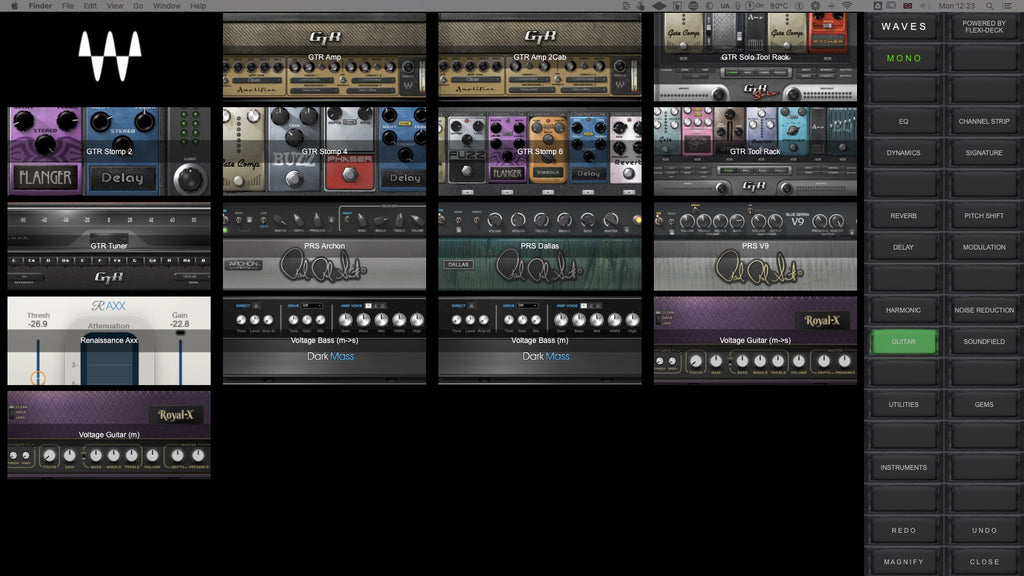
Task: Click the Voltage Bass Dark Mass thumbnail
Action: [x=538, y=340]
